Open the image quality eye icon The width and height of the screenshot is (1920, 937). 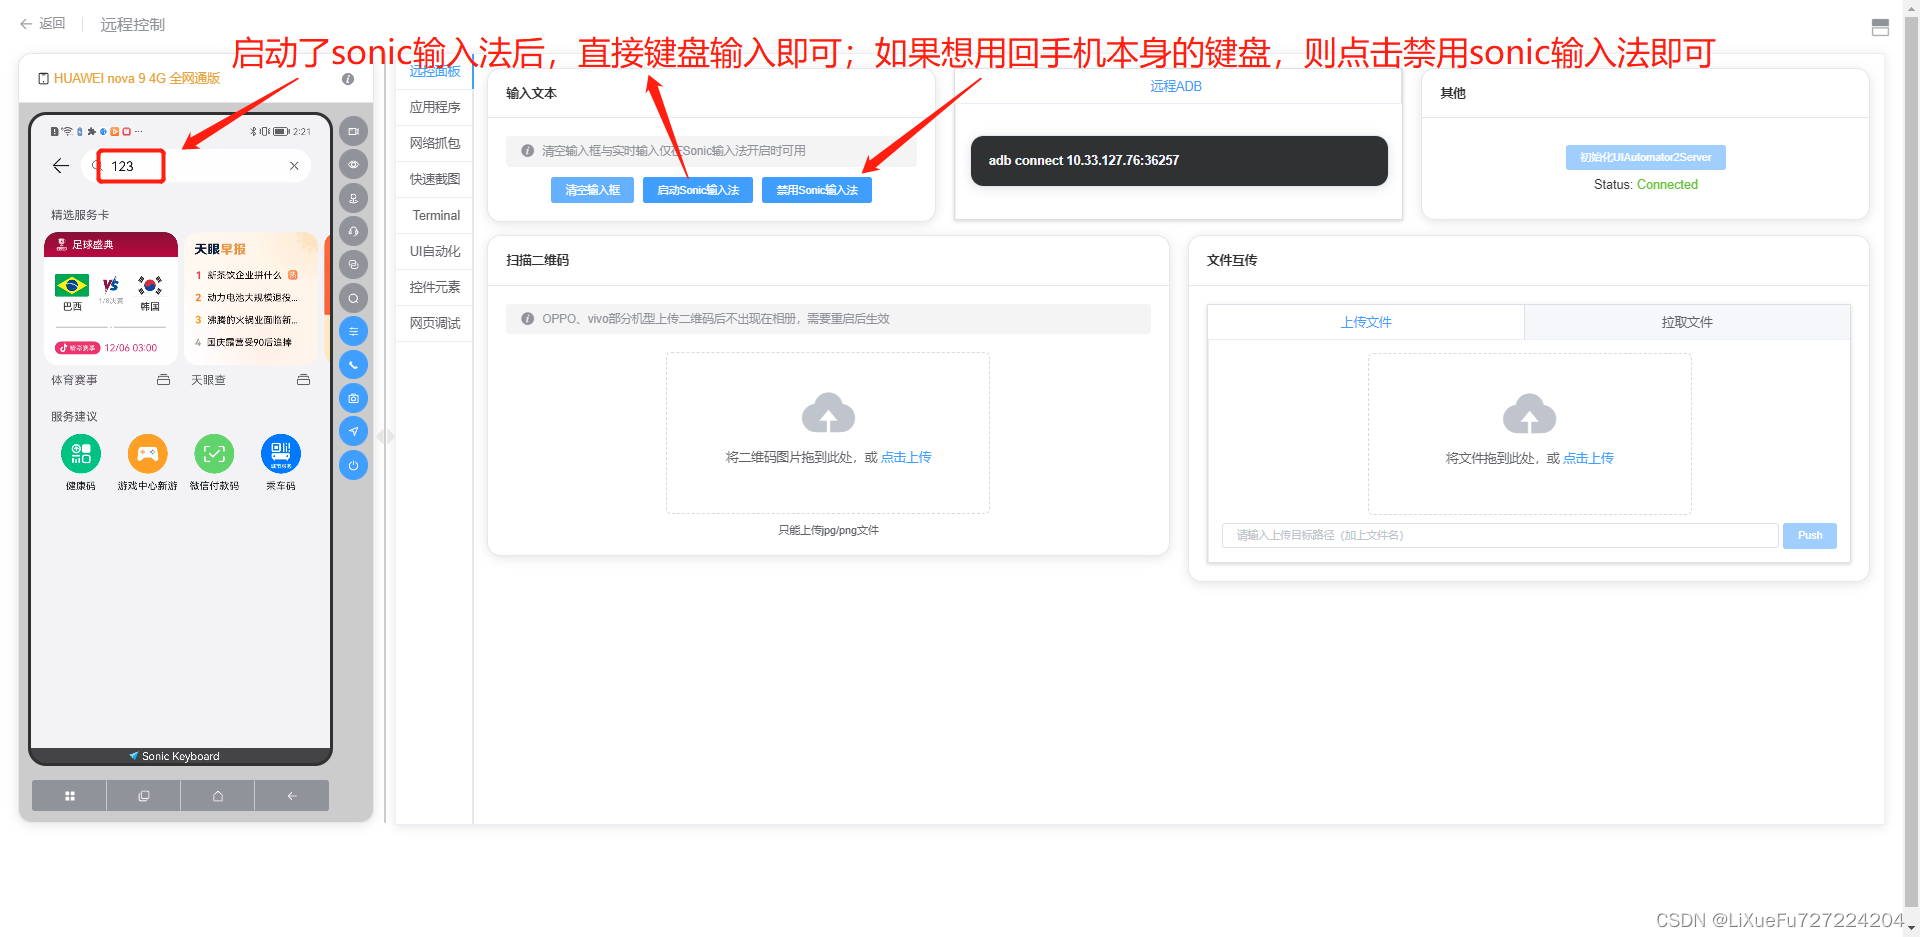click(x=353, y=164)
